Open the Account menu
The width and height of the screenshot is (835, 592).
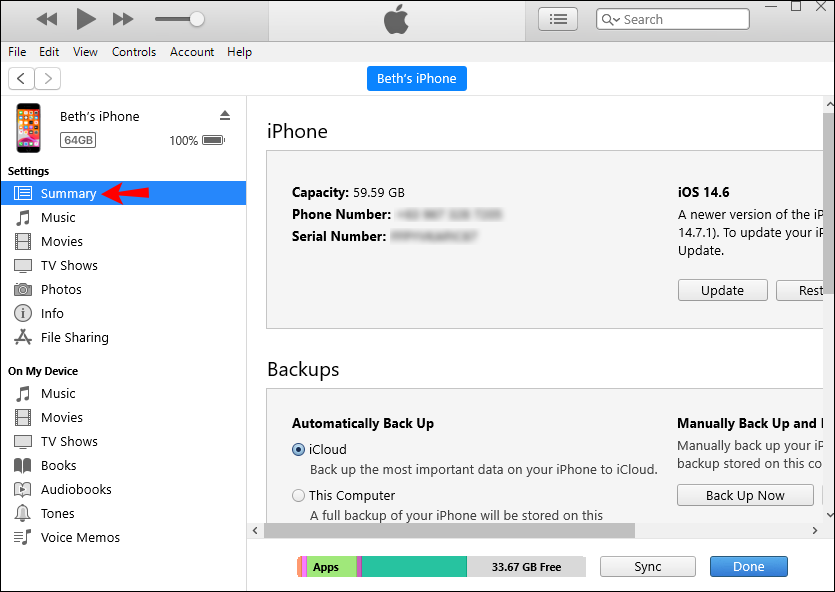pos(192,52)
